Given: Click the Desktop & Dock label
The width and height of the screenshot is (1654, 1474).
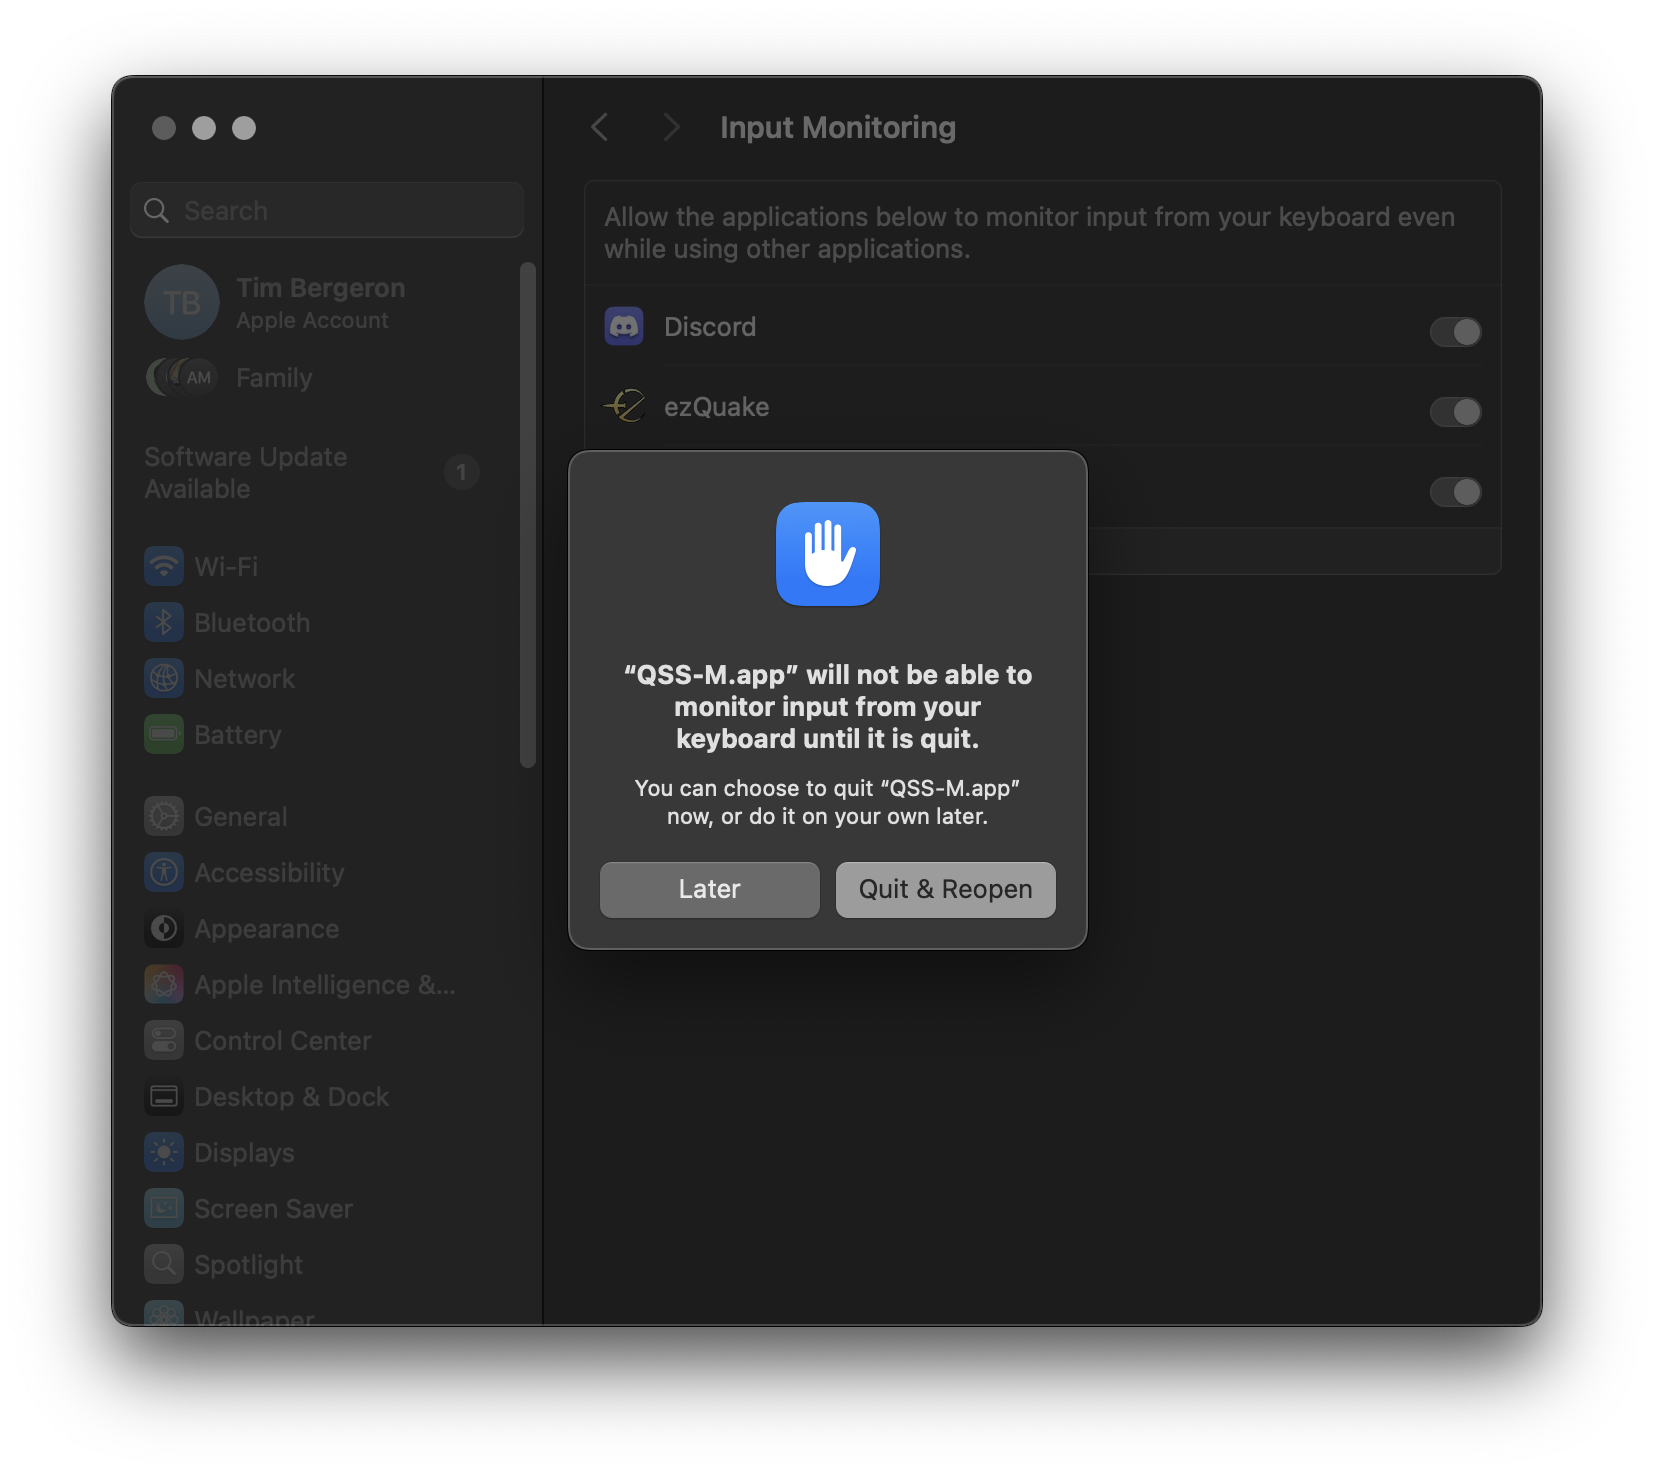Looking at the screenshot, I should (x=292, y=1096).
